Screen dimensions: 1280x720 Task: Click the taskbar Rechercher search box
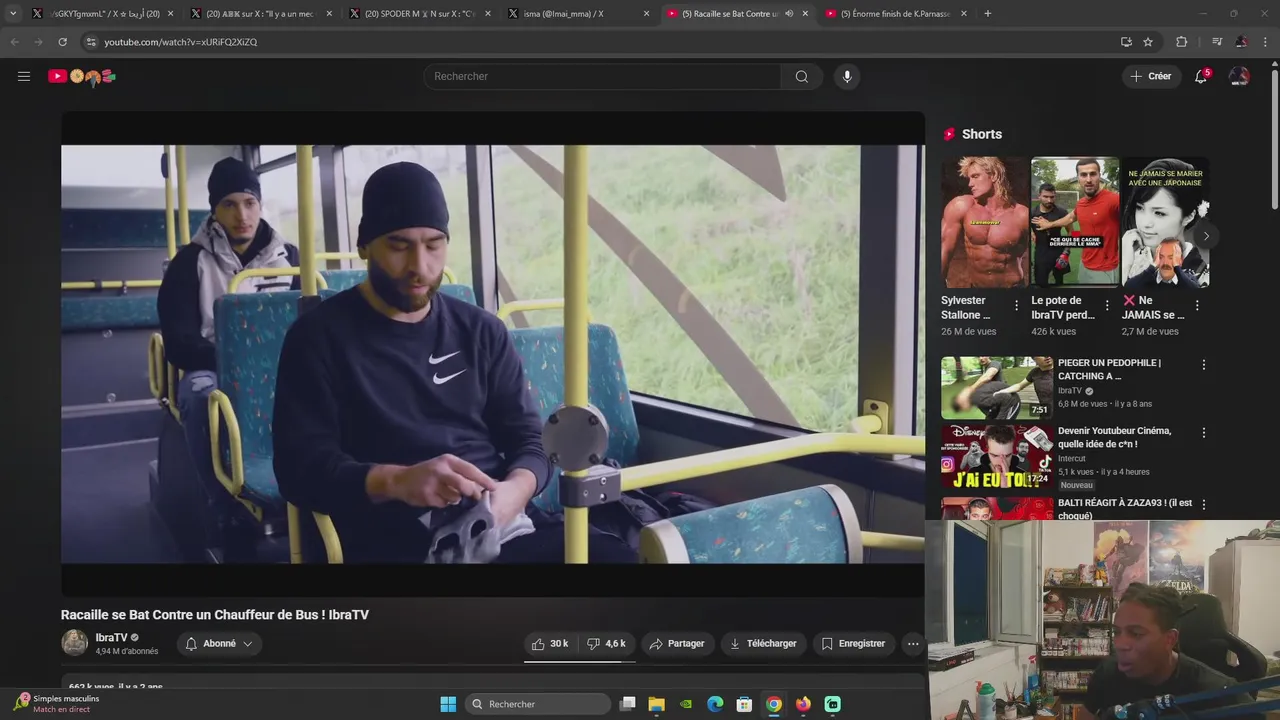coord(538,704)
